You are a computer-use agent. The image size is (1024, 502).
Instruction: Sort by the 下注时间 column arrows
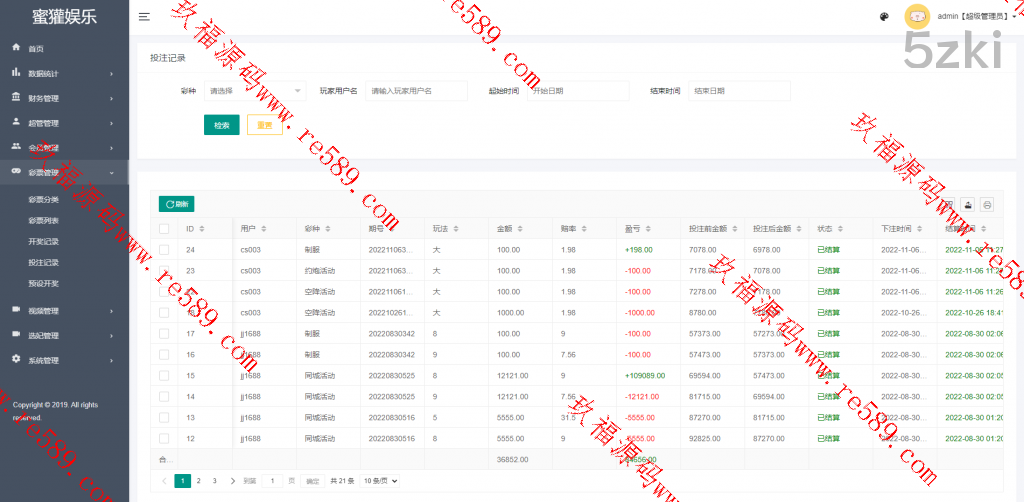click(920, 229)
